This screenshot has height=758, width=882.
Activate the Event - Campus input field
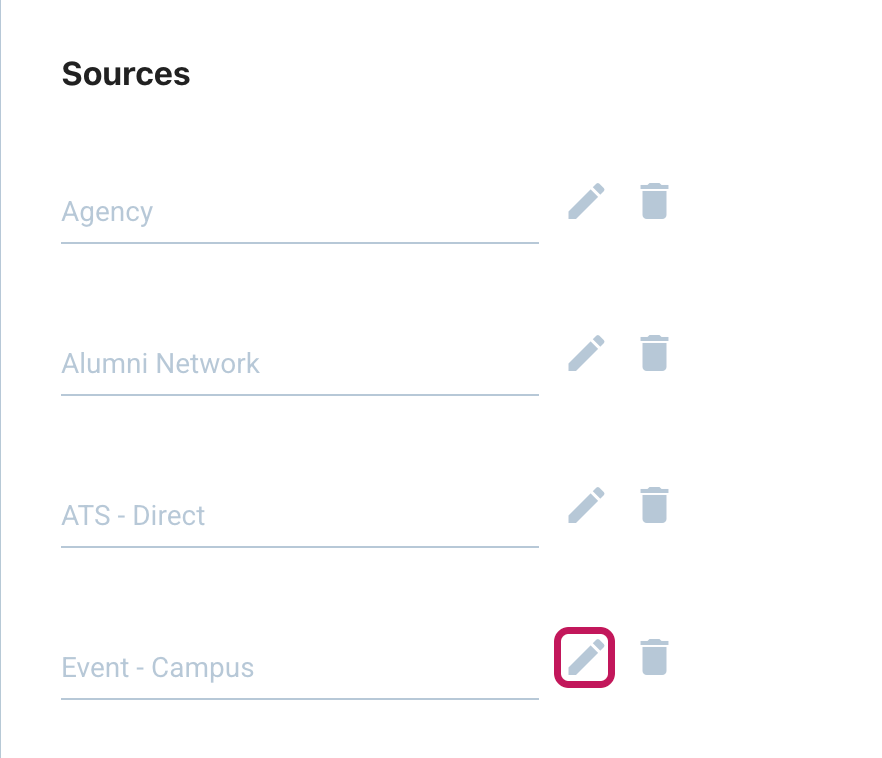click(x=300, y=668)
